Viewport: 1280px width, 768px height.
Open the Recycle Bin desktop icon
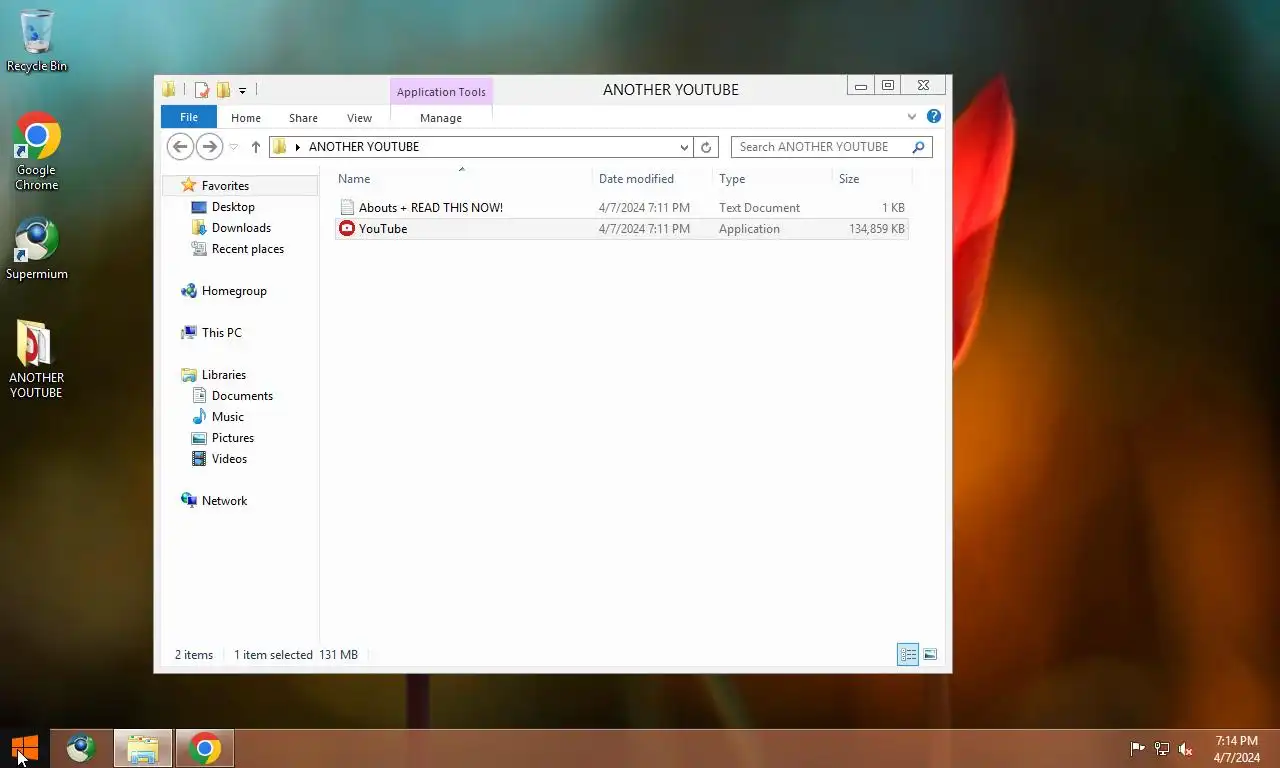pyautogui.click(x=37, y=41)
